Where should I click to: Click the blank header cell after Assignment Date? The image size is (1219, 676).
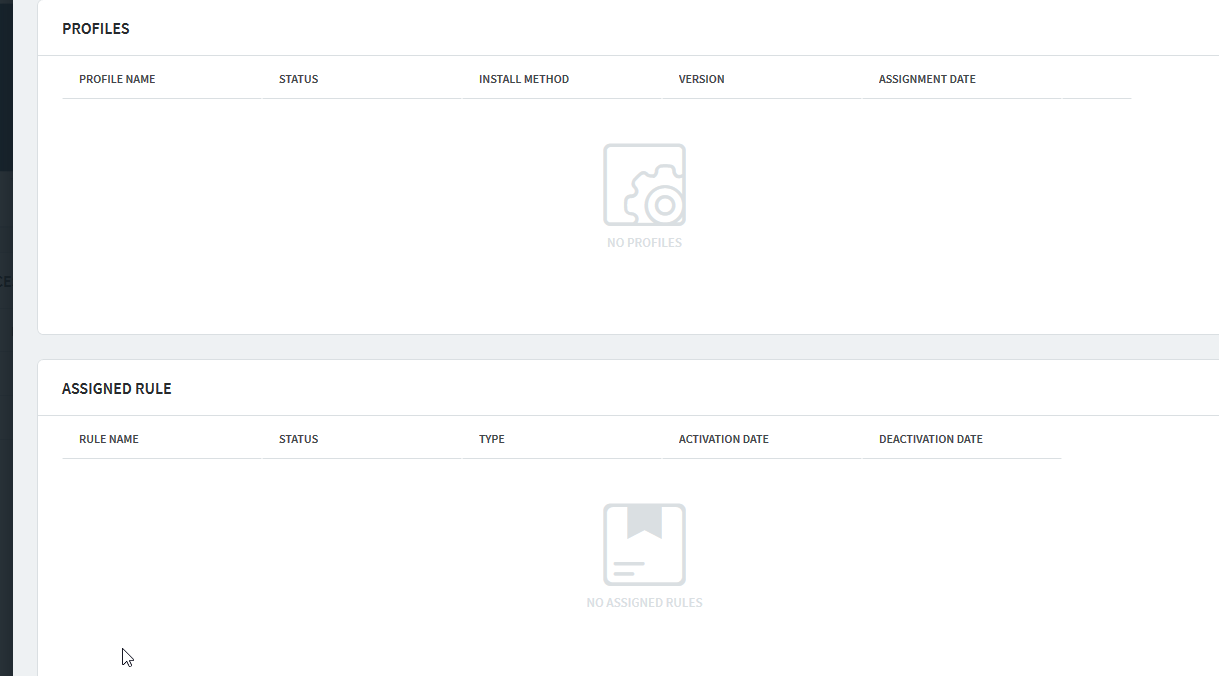pos(1095,79)
